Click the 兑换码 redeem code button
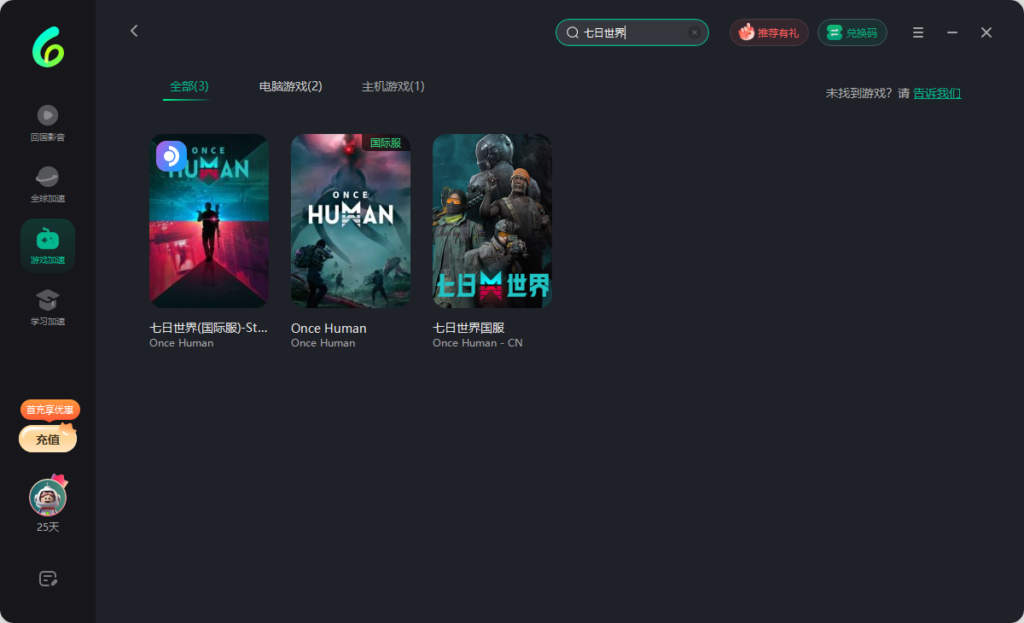The image size is (1024, 623). coord(852,33)
